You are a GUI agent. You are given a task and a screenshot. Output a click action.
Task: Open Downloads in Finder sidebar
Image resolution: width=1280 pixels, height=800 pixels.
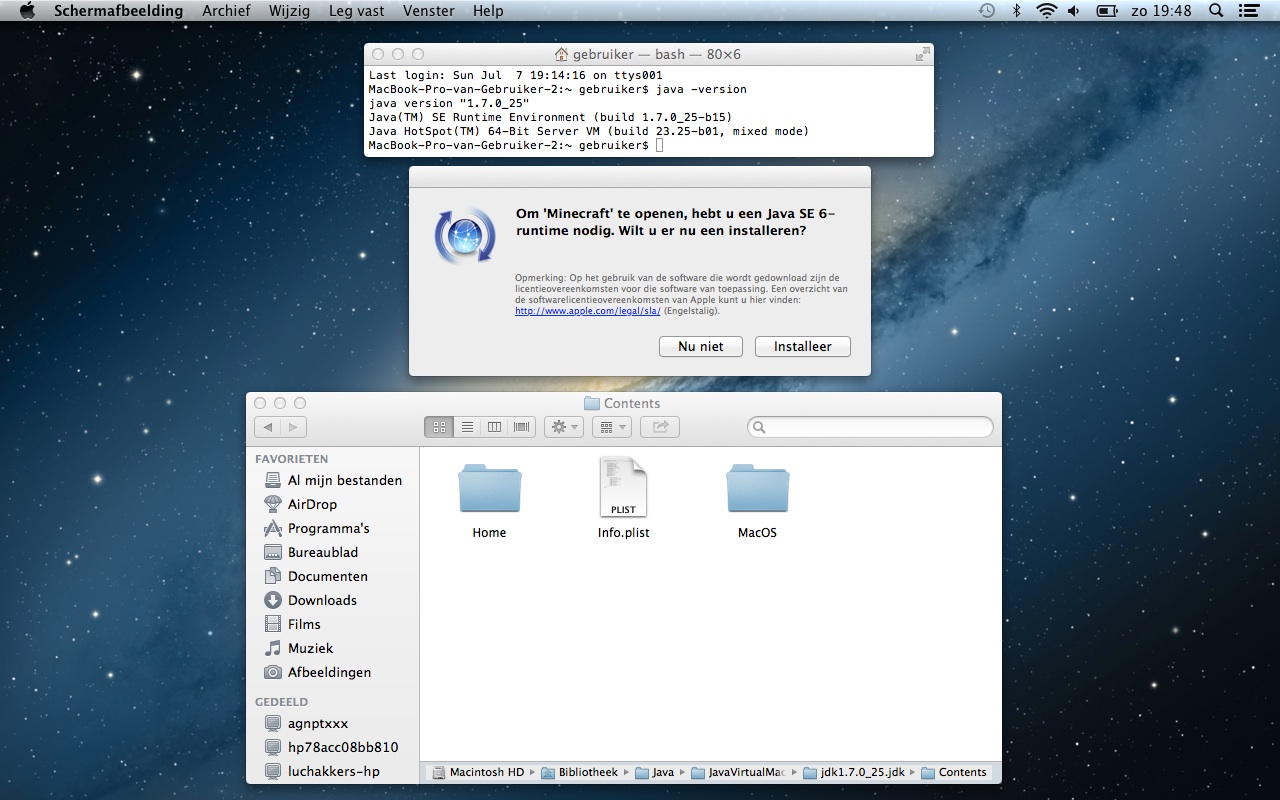[322, 600]
